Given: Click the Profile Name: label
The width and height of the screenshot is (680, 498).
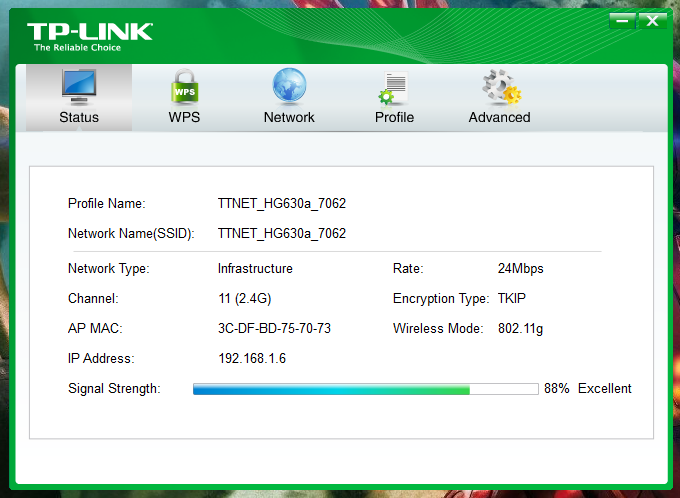Looking at the screenshot, I should pyautogui.click(x=107, y=203).
